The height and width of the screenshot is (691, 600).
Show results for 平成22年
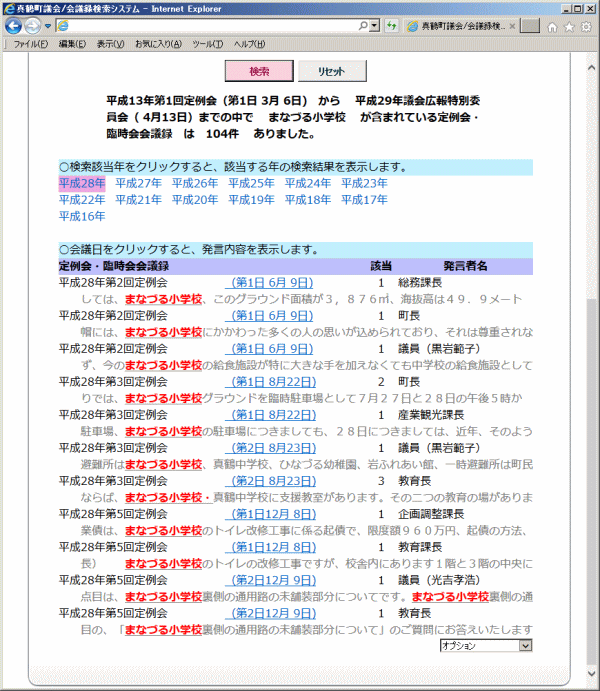point(82,200)
